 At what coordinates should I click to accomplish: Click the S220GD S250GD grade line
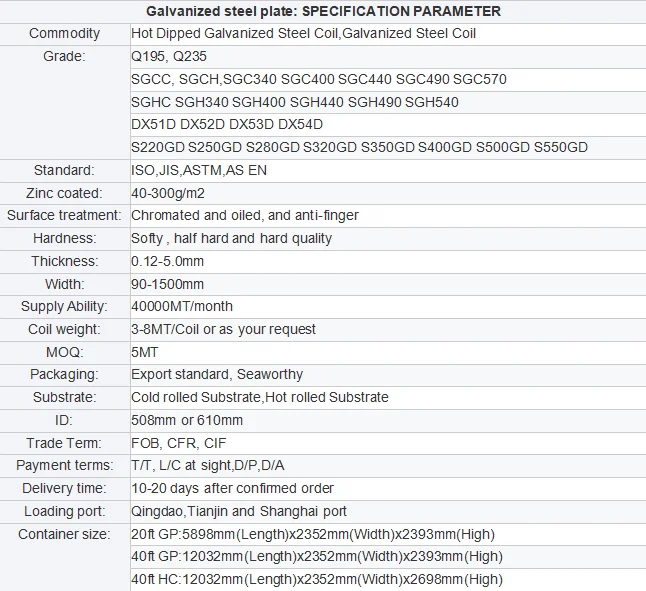[x=359, y=147]
